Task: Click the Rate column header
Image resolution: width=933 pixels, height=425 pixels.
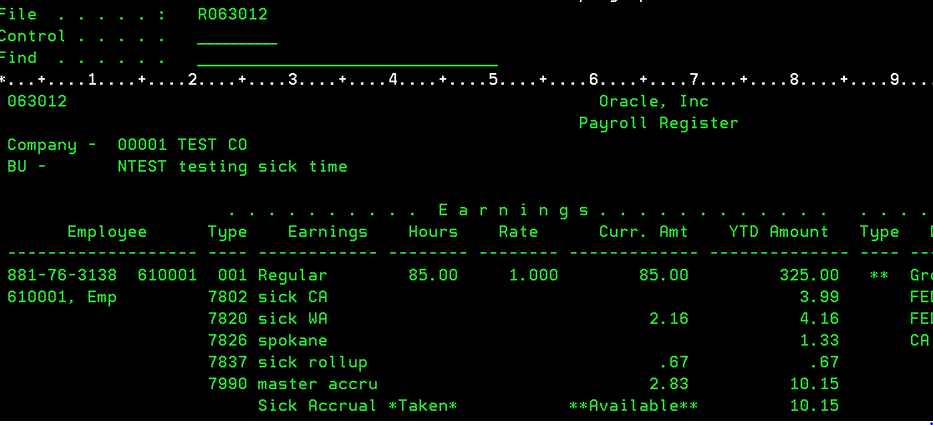Action: coord(518,232)
